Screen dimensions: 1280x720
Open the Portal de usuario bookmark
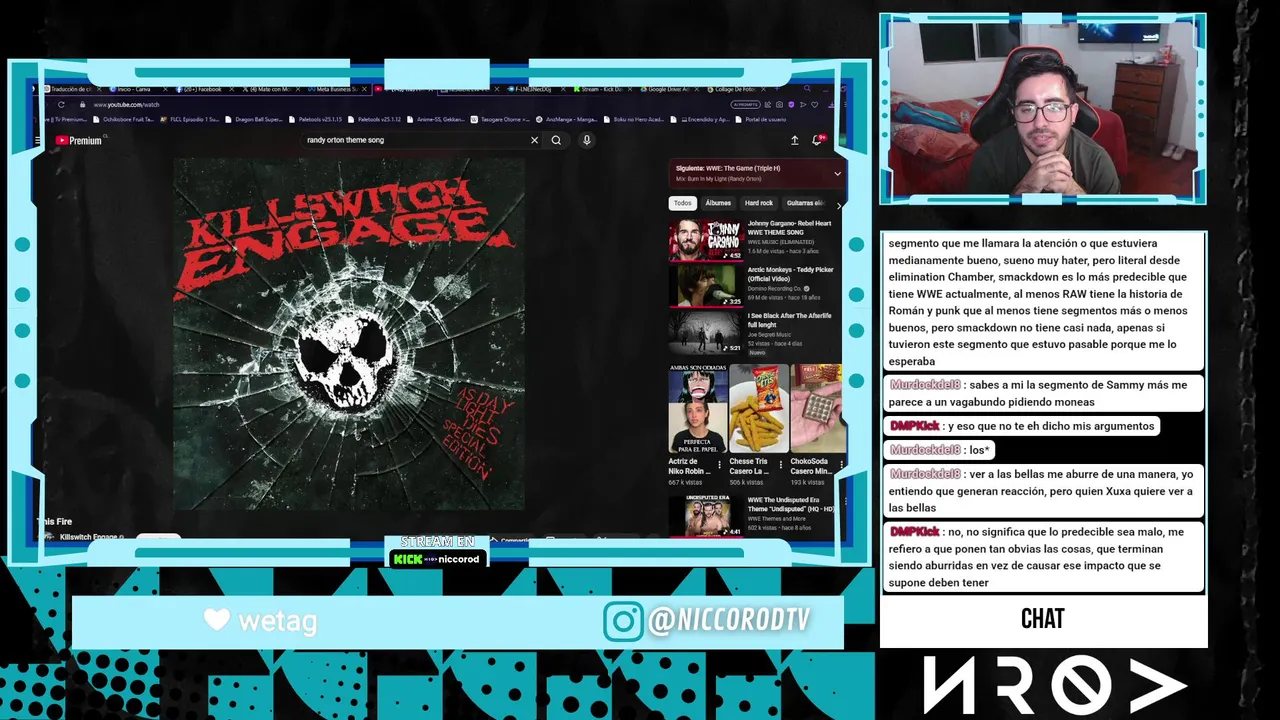tap(761, 119)
